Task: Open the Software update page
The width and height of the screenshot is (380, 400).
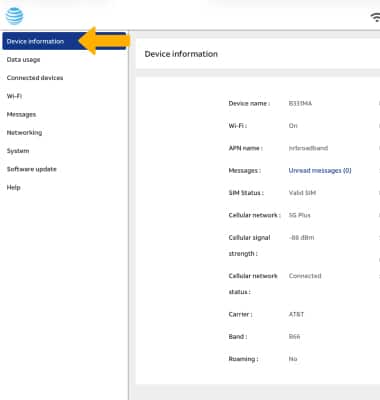Action: coord(32,169)
